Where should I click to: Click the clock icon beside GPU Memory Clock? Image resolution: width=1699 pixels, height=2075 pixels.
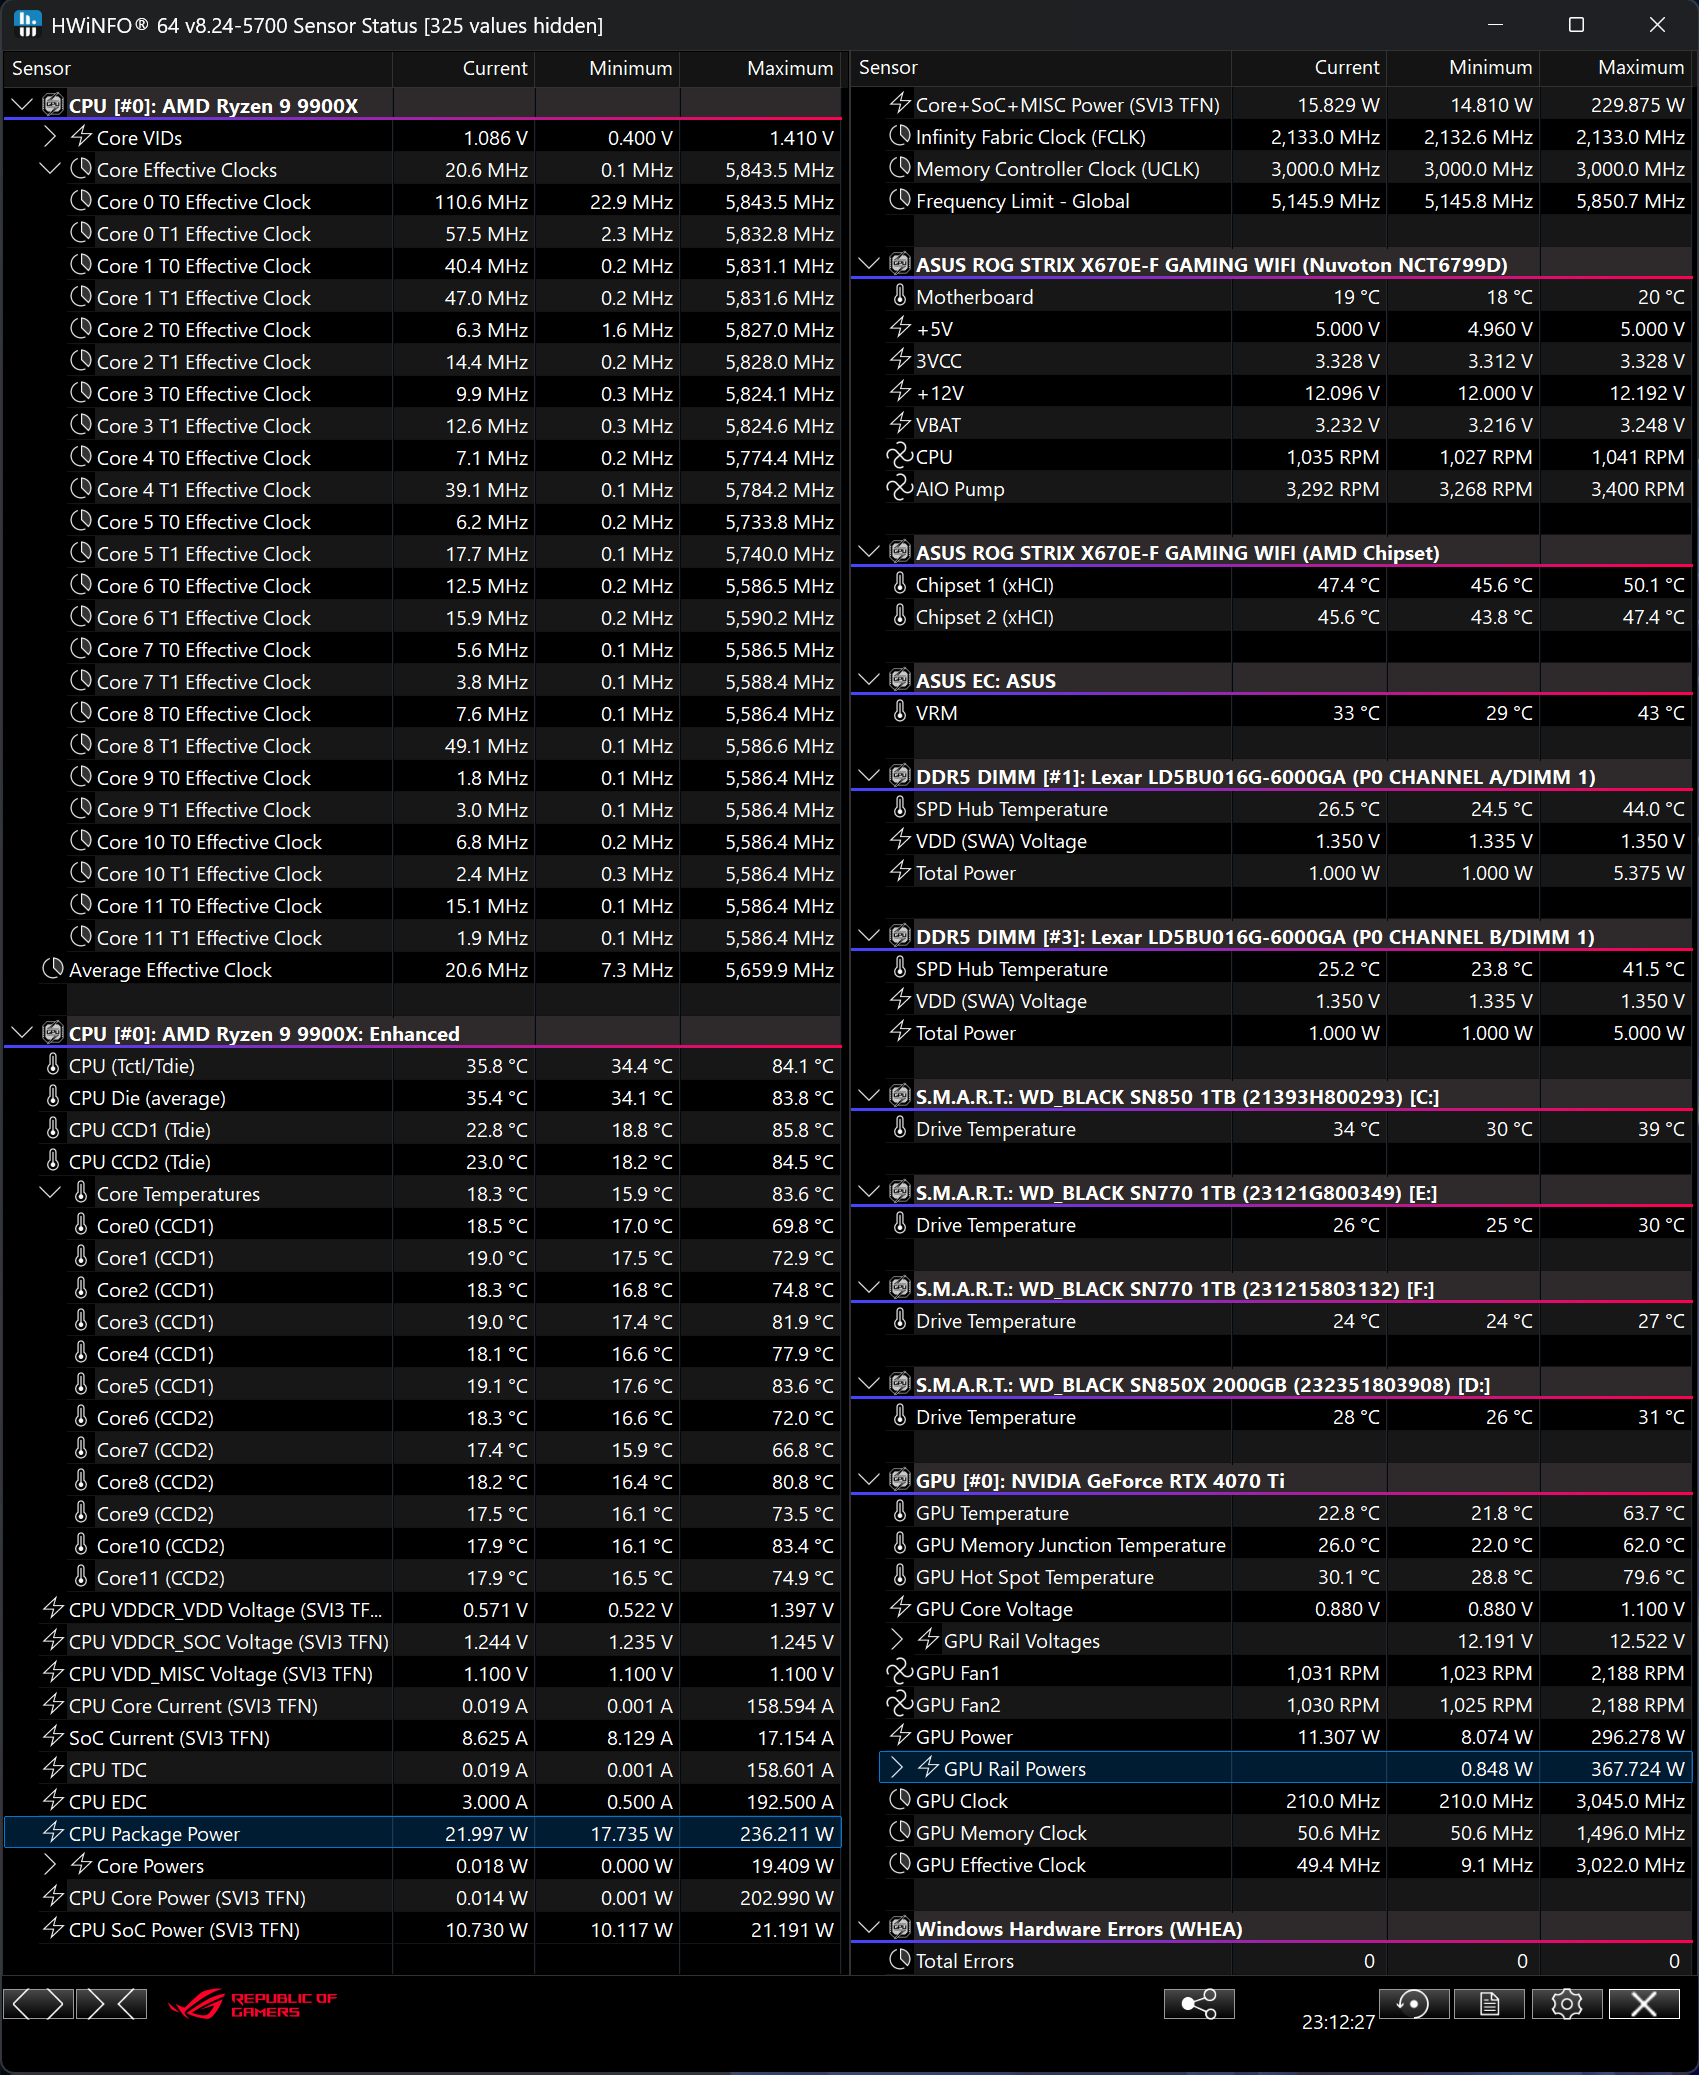point(900,1832)
